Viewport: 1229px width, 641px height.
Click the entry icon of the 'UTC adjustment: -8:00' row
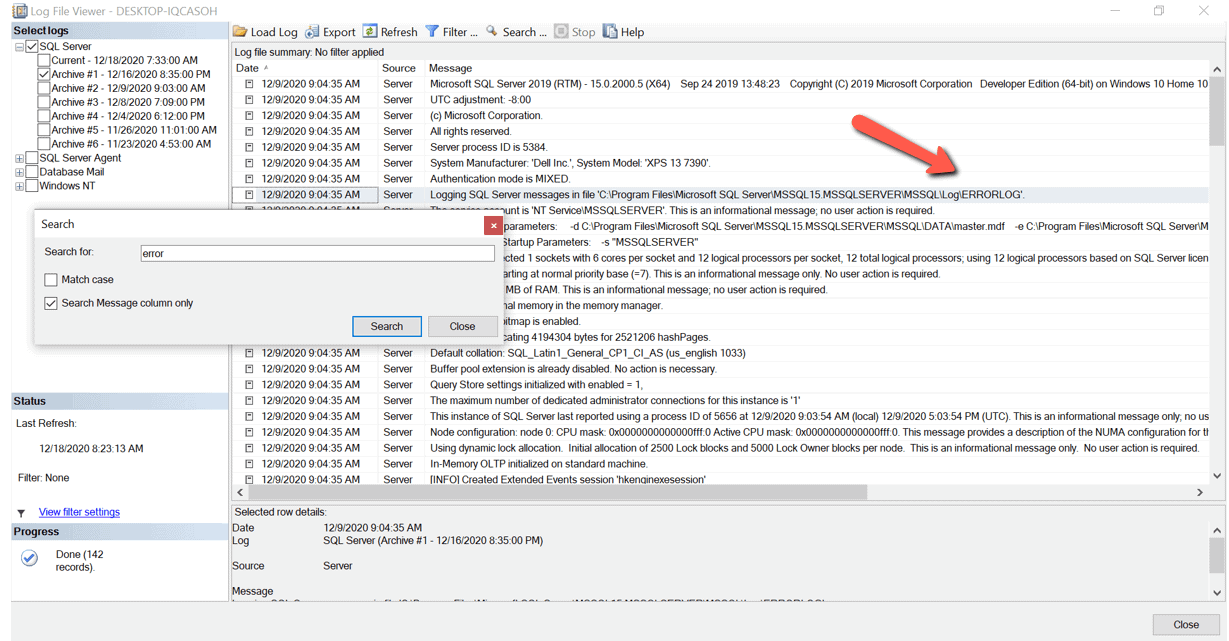(250, 100)
